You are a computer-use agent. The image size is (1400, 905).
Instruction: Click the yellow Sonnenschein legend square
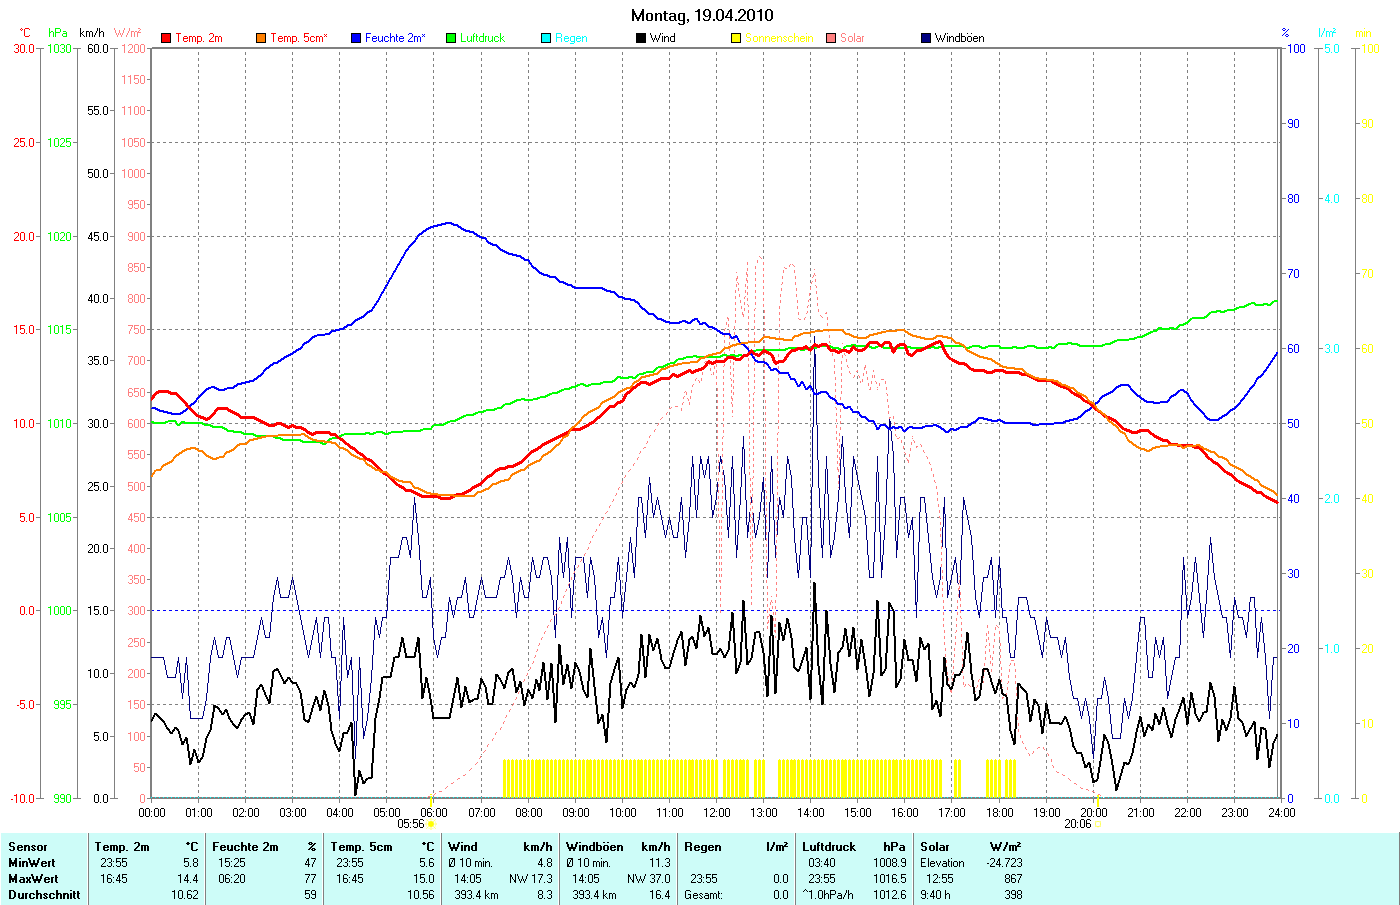(736, 38)
